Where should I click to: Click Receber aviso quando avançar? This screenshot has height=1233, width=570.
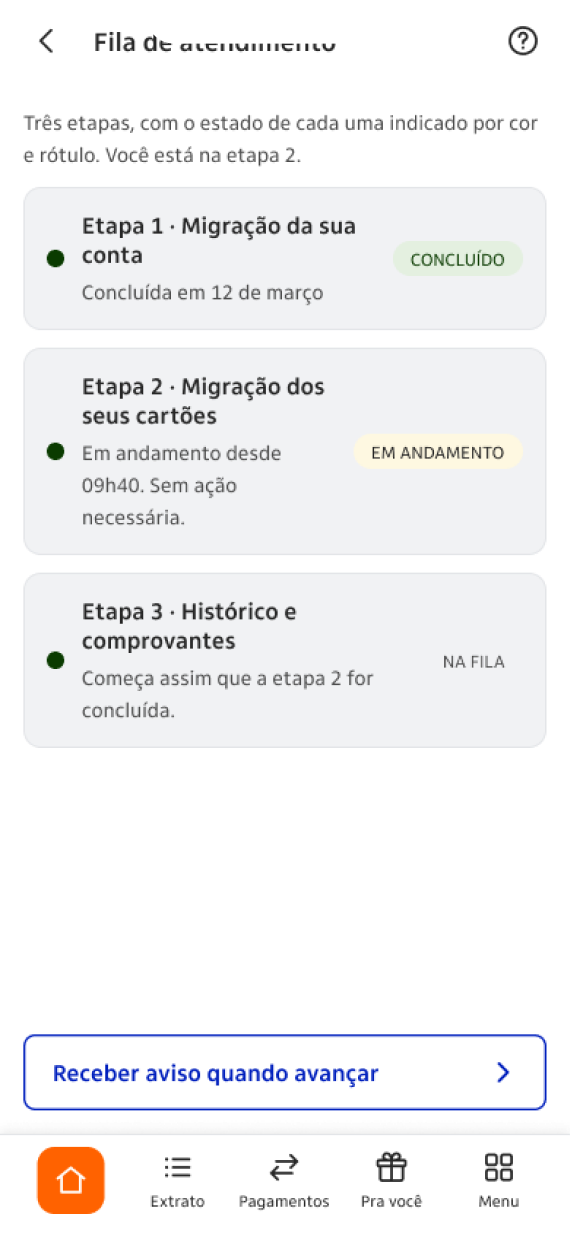click(x=285, y=1073)
